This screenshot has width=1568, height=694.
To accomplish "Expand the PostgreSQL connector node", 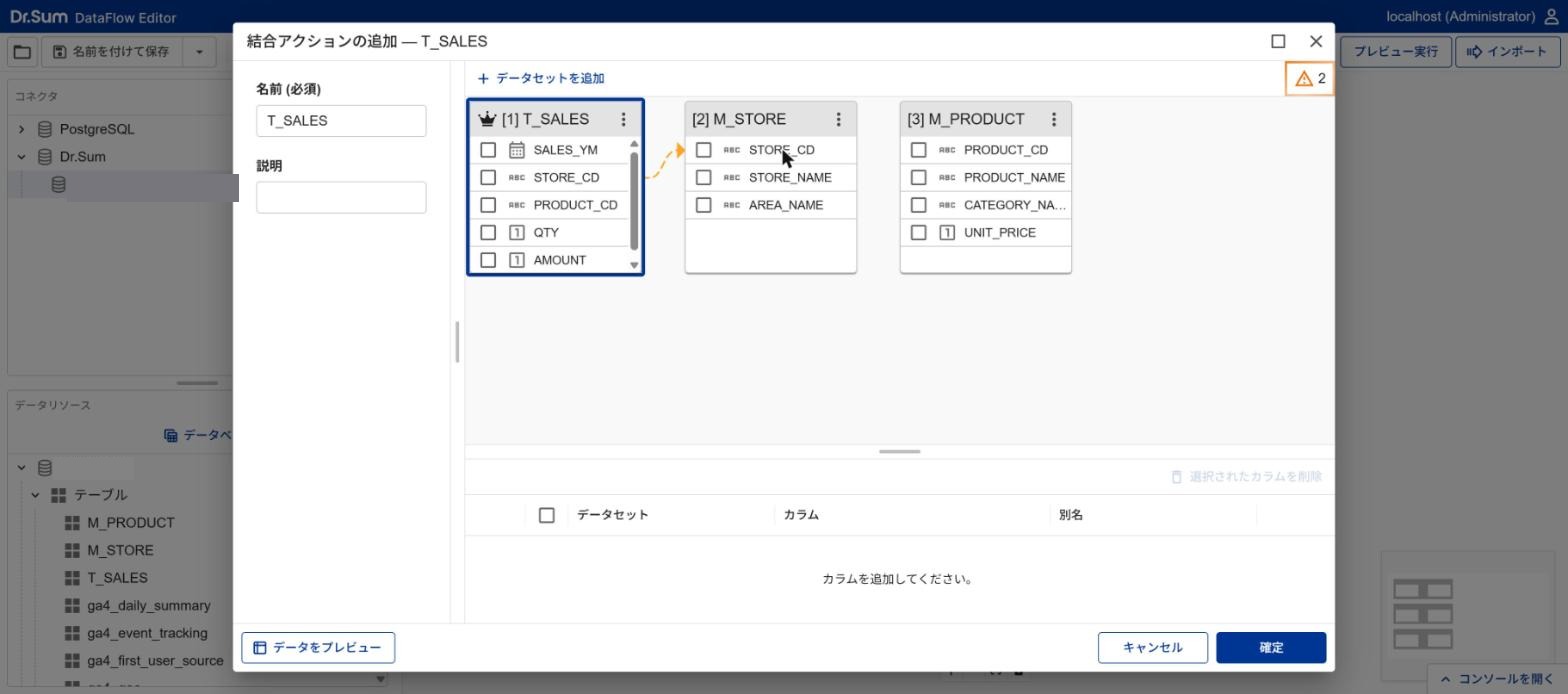I will [x=21, y=129].
